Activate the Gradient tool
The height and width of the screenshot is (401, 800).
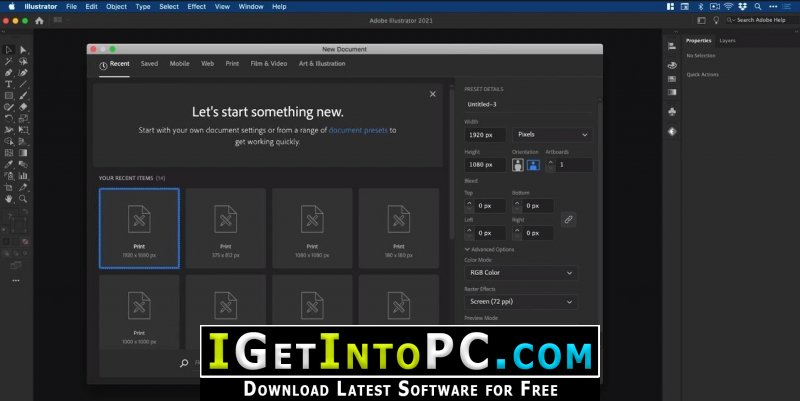coord(23,153)
